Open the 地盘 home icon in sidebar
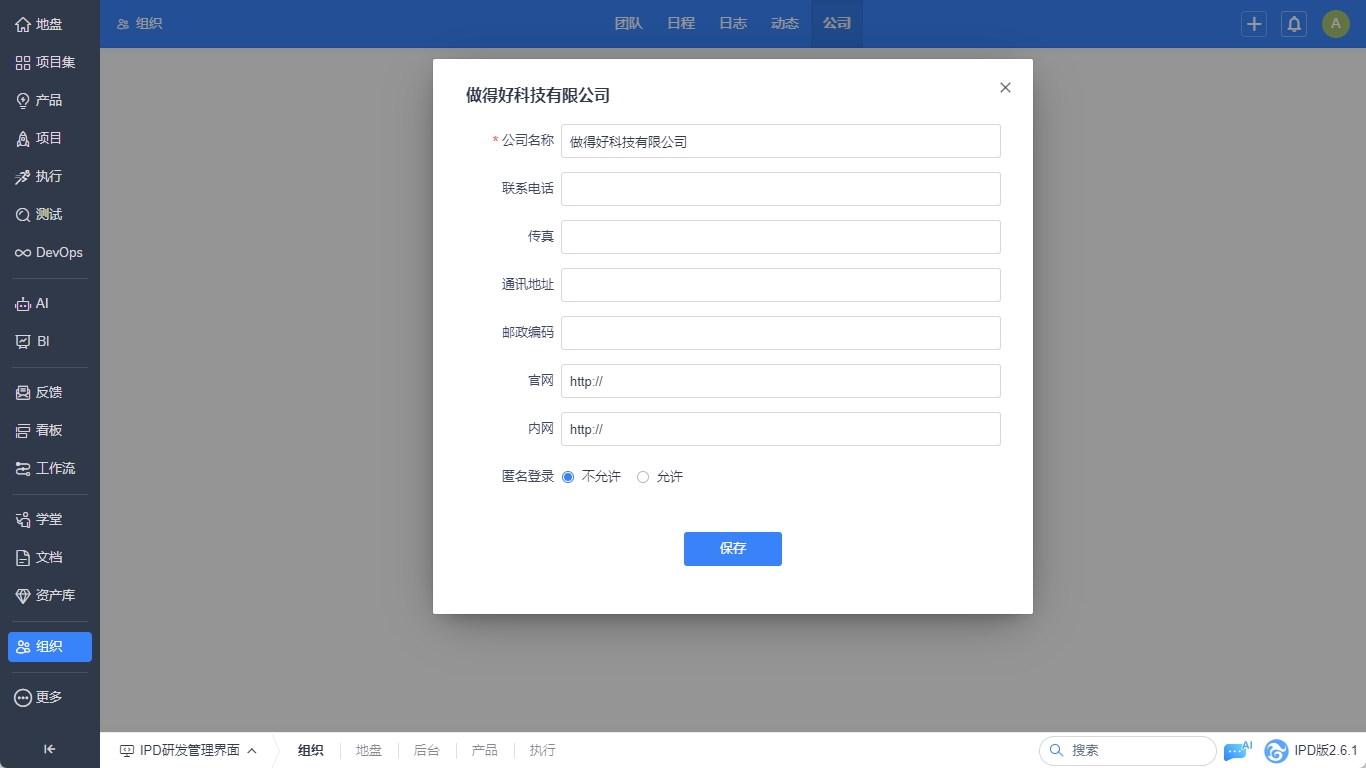 coord(23,24)
